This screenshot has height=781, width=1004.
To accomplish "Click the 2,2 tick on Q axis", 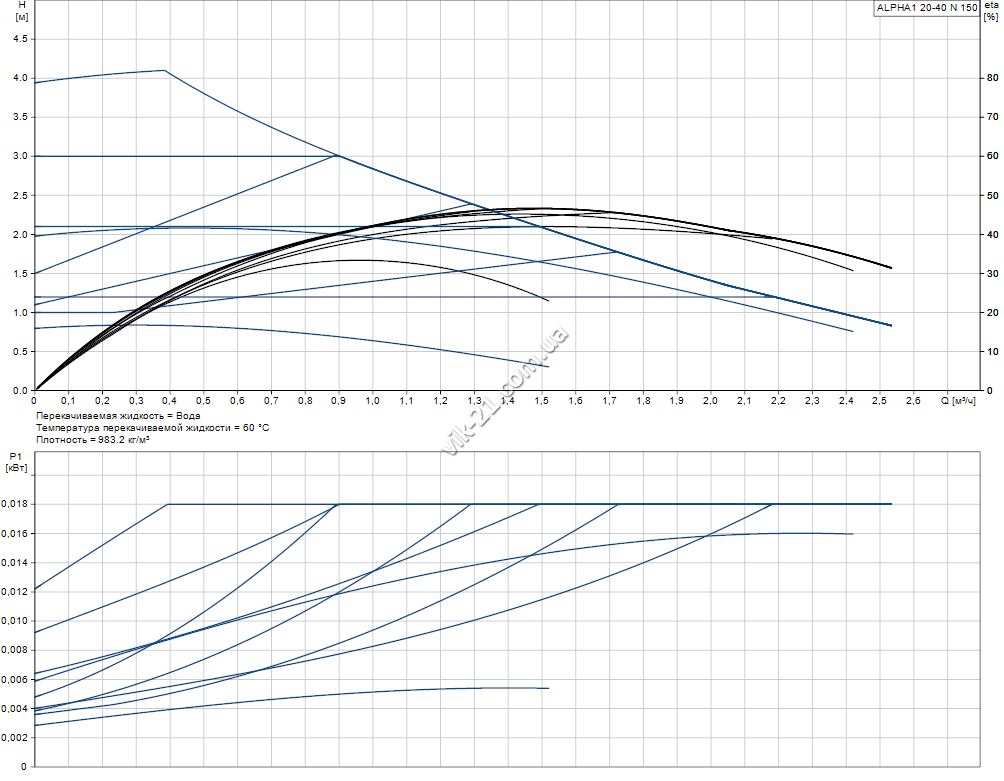I will click(x=778, y=401).
